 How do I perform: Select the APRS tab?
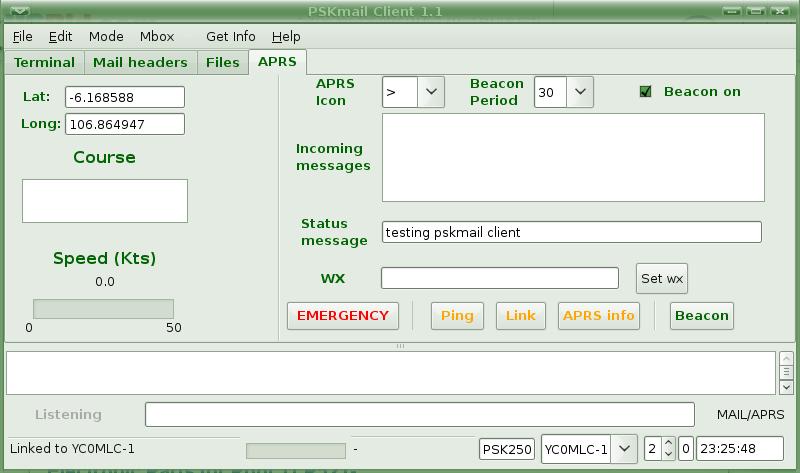point(277,62)
